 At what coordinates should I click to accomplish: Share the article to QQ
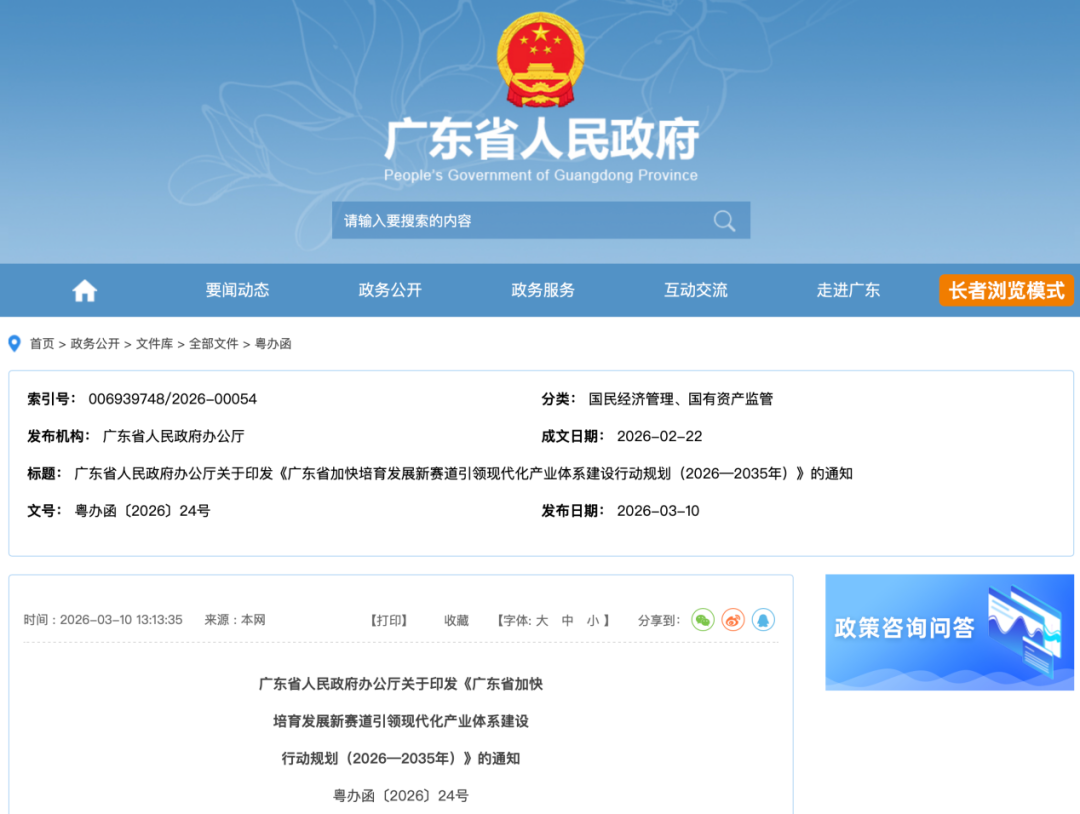pyautogui.click(x=763, y=620)
